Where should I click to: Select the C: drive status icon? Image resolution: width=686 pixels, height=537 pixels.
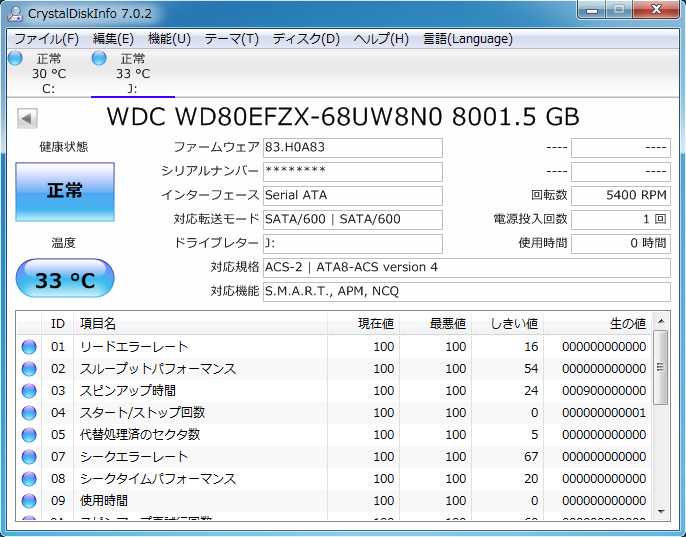pos(15,58)
